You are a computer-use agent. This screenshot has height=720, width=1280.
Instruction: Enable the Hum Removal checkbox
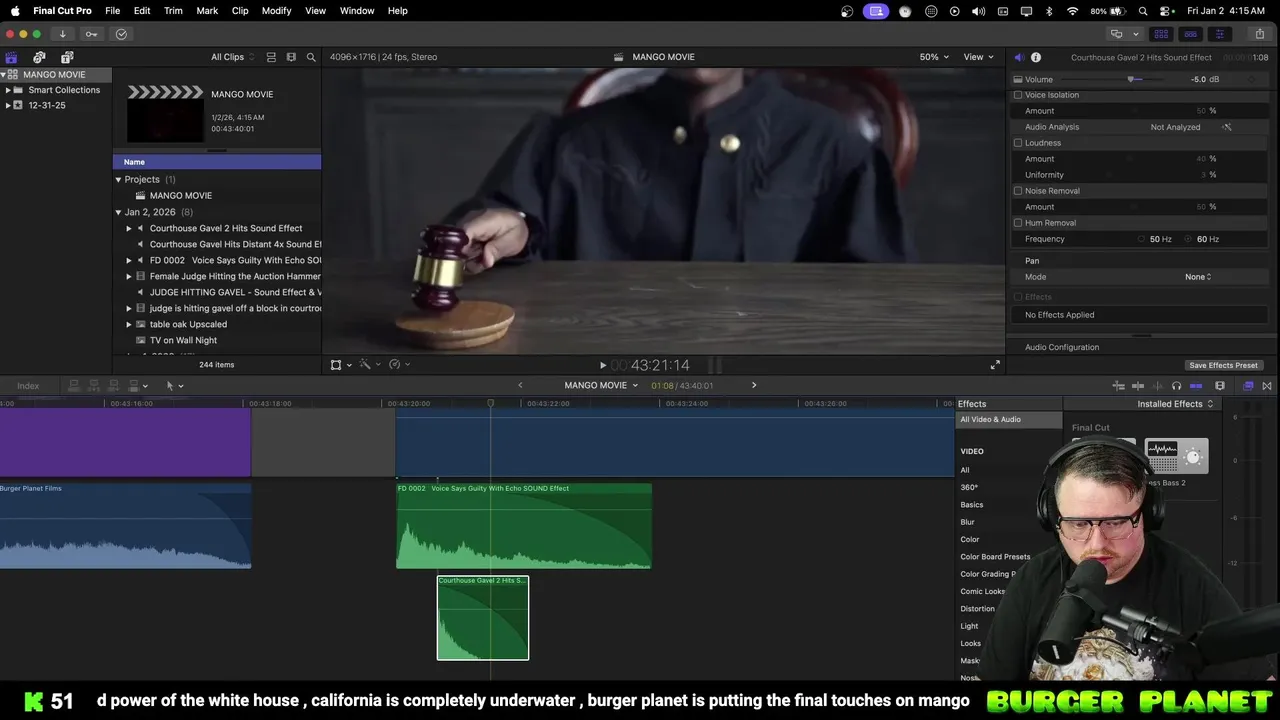(1018, 223)
